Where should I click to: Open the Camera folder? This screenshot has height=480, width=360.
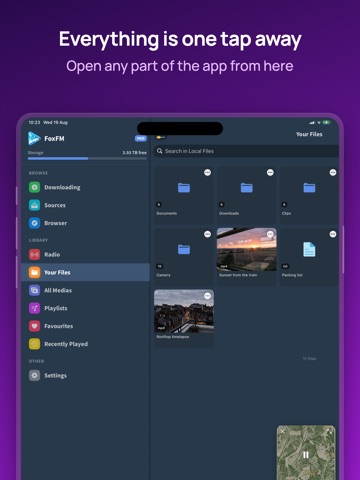click(x=184, y=257)
